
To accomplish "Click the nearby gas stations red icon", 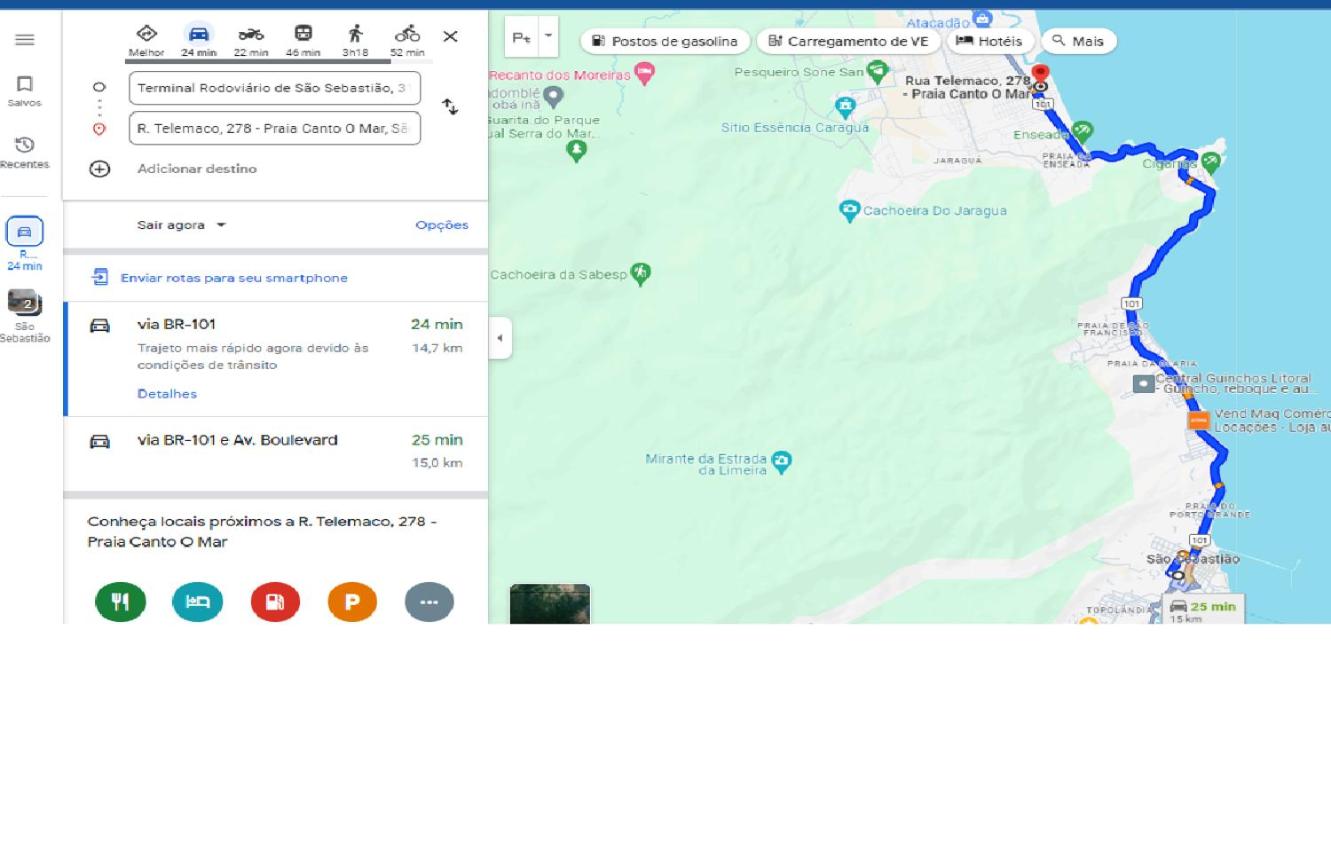I will pos(275,602).
